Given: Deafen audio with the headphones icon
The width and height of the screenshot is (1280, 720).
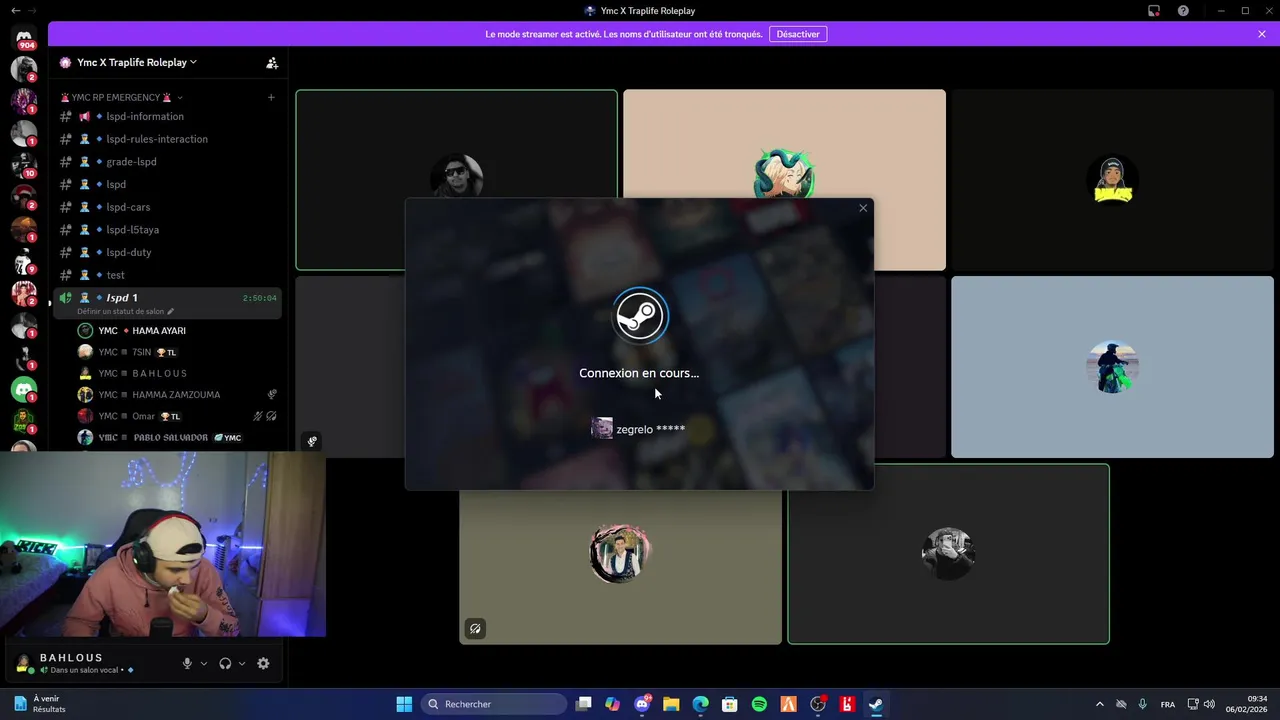Looking at the screenshot, I should (x=225, y=663).
